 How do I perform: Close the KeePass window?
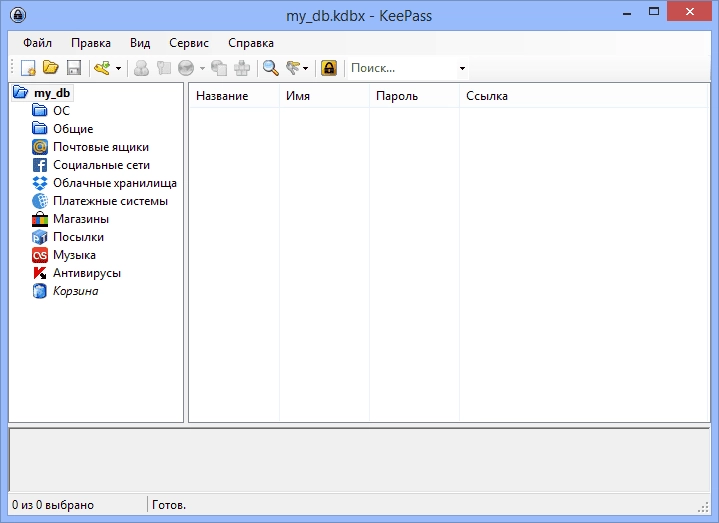pyautogui.click(x=690, y=12)
